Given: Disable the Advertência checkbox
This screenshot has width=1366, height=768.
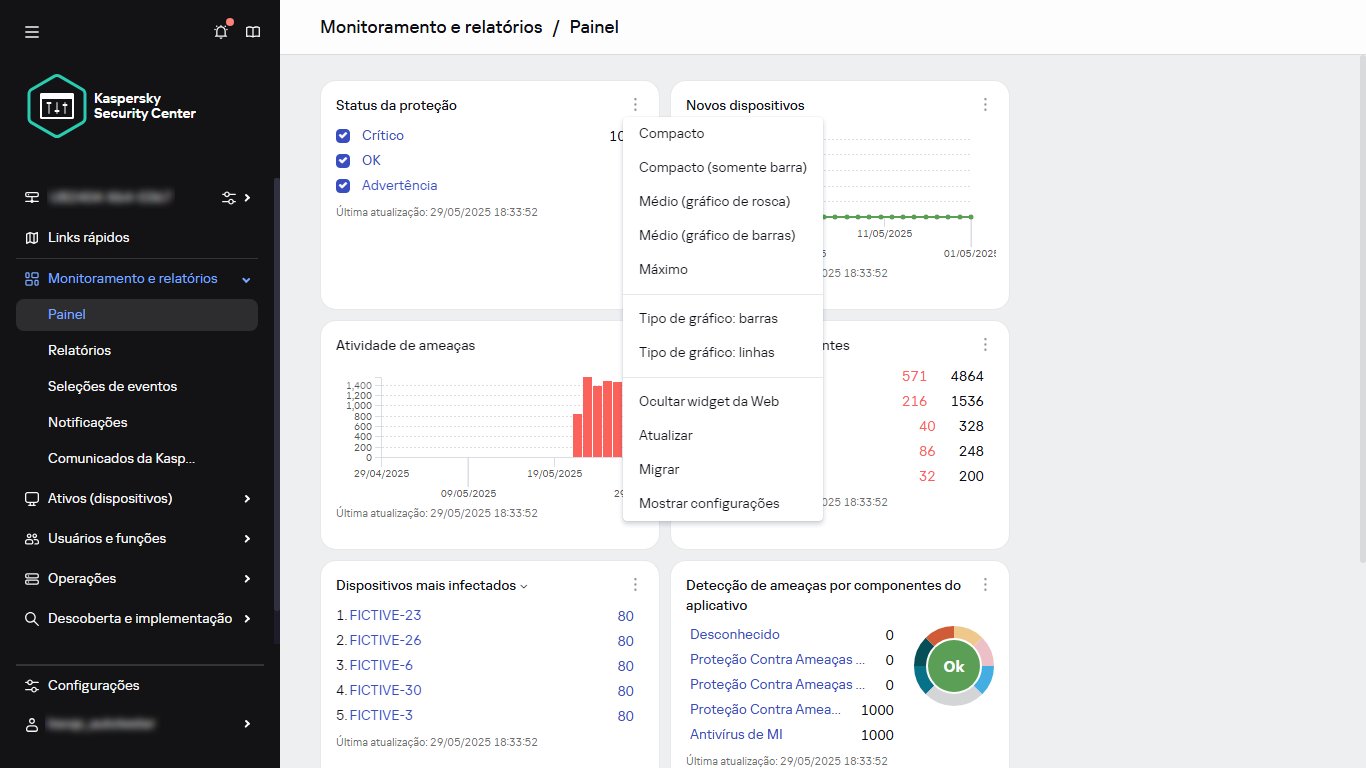Looking at the screenshot, I should coord(343,185).
